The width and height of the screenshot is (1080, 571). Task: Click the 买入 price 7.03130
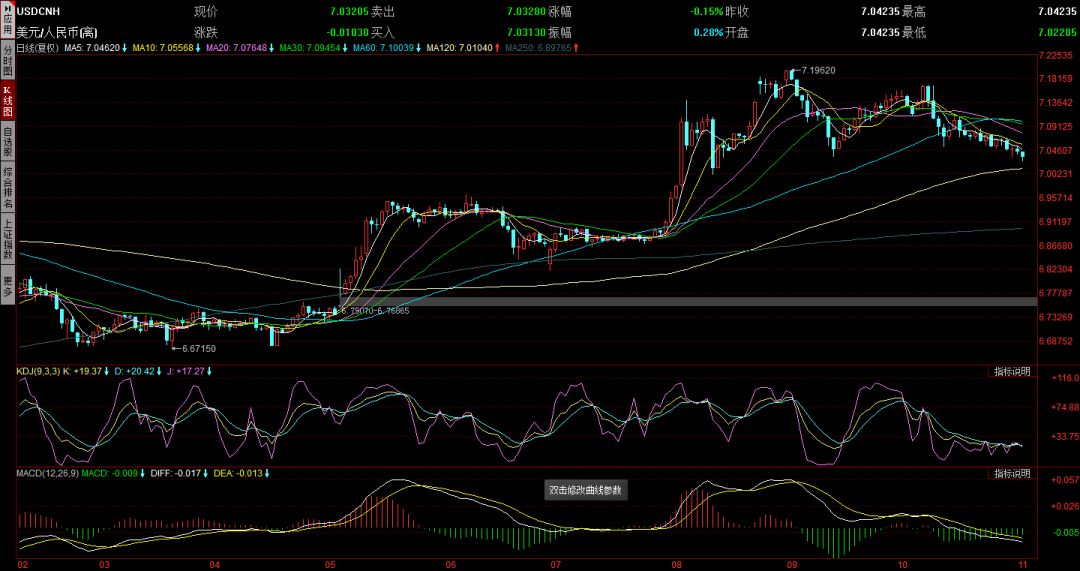(x=526, y=32)
